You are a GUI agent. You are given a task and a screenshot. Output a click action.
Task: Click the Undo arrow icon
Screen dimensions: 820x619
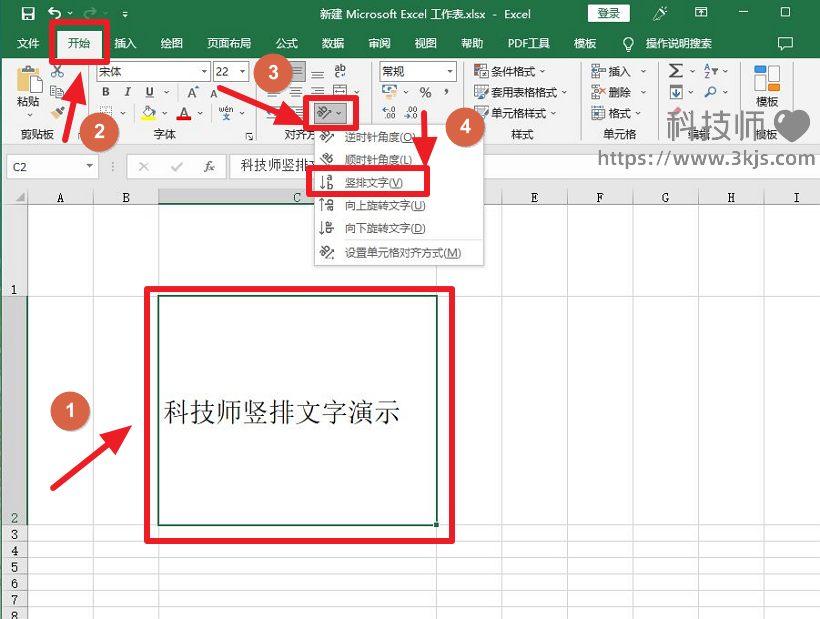click(55, 13)
